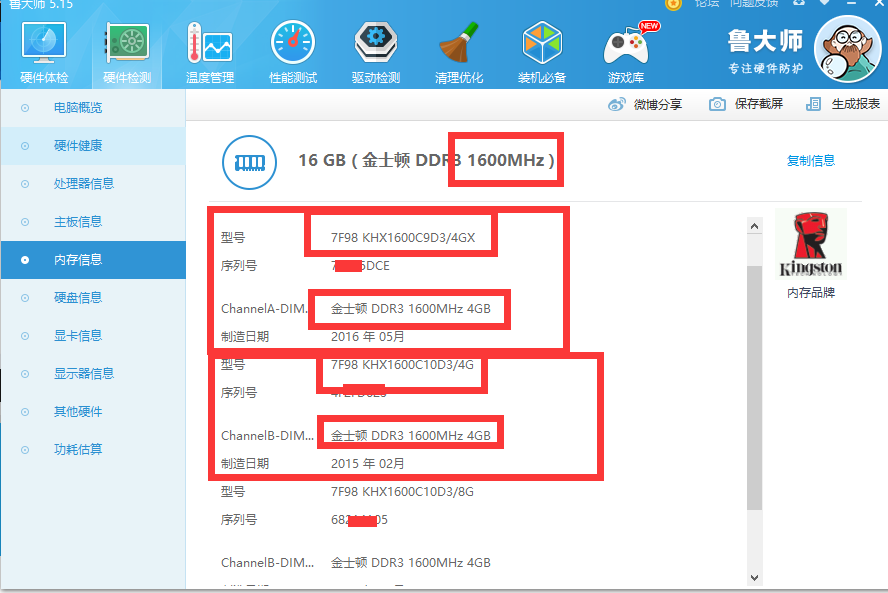The image size is (888, 593).
Task: Click manufacture date '2016 年 05月'
Action: 368,337
